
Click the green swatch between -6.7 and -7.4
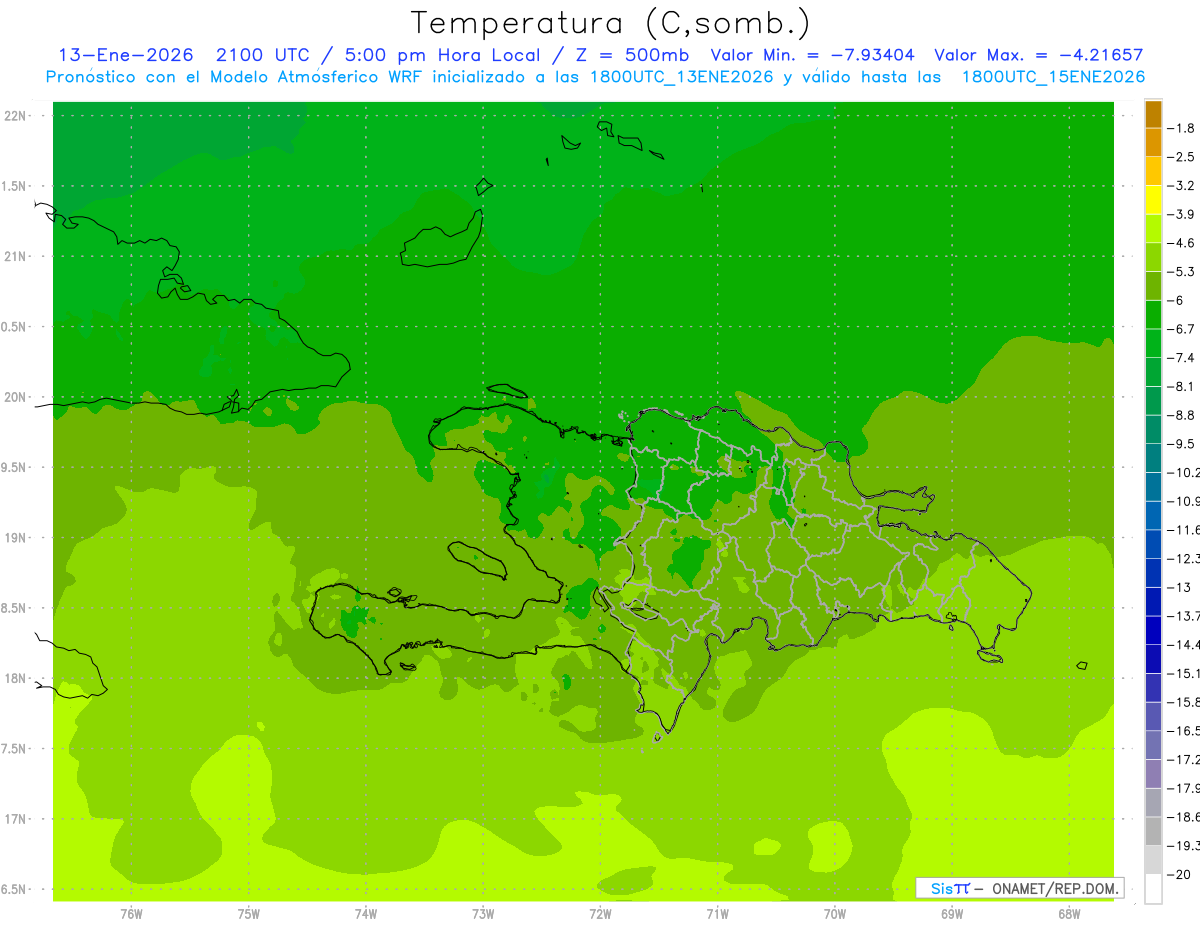(x=1153, y=343)
